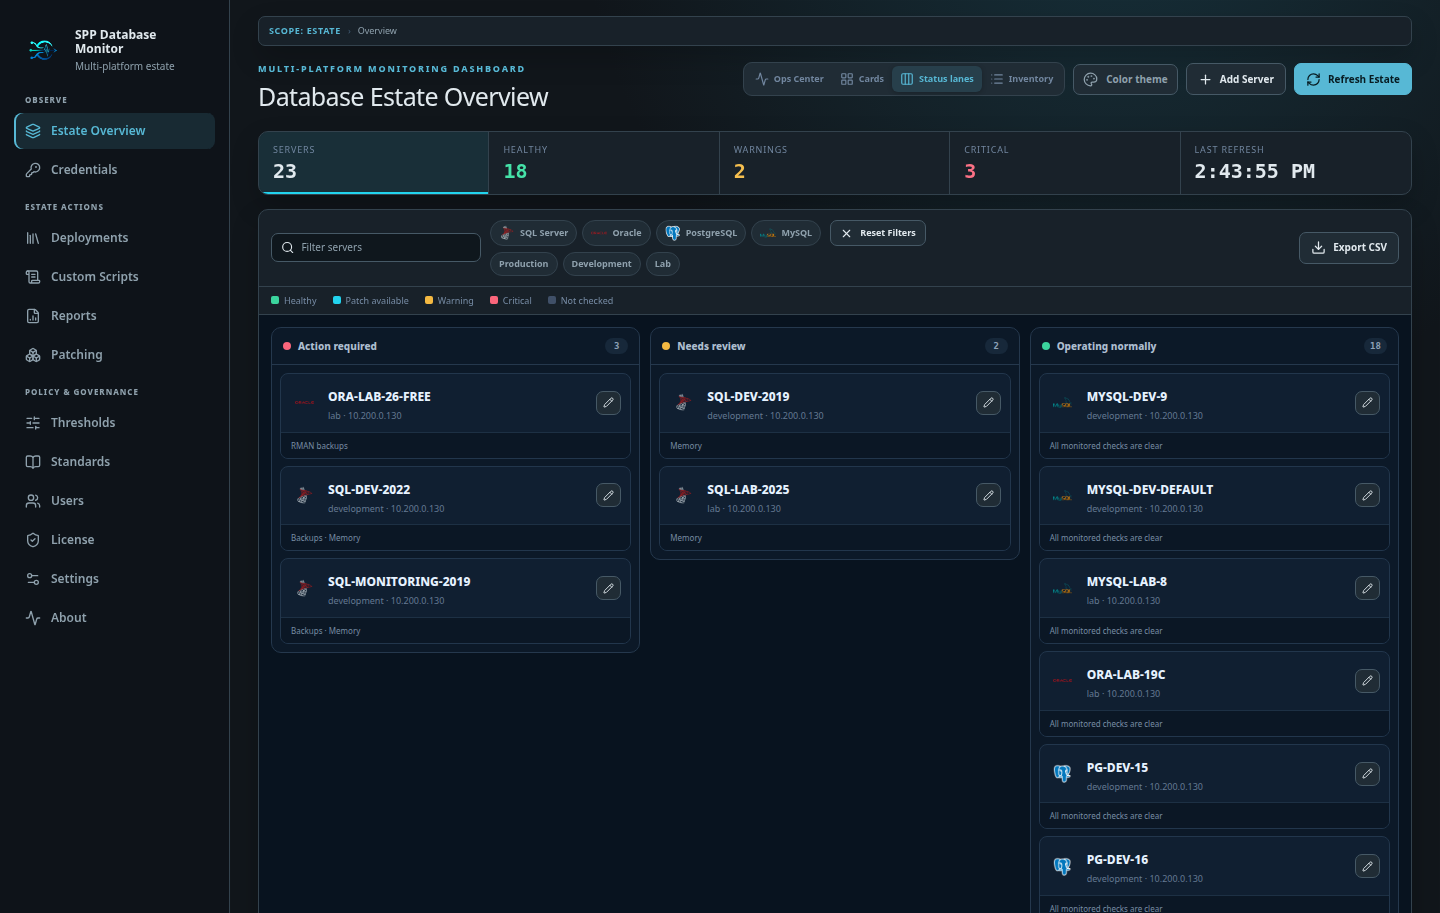This screenshot has width=1440, height=913.
Task: Select the Critical 3 summary tile
Action: 1065,163
